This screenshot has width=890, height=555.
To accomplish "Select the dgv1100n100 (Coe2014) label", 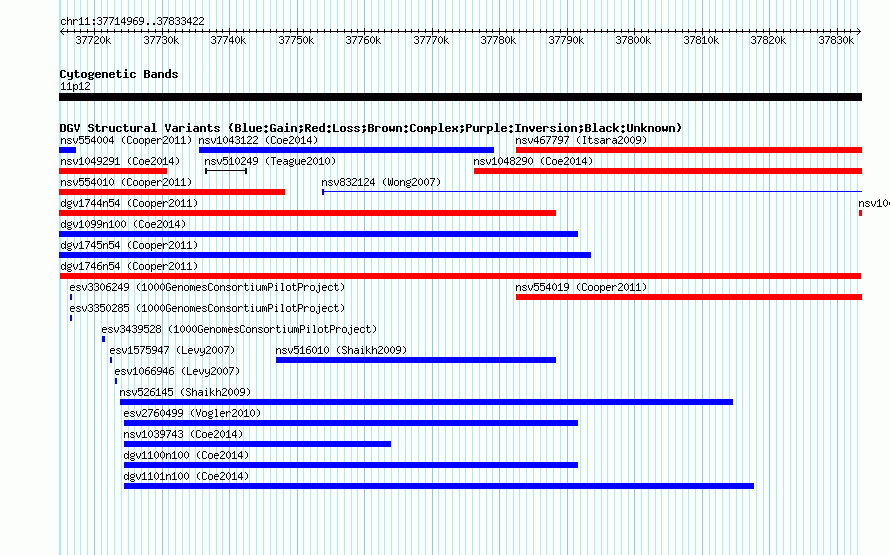I will click(186, 455).
